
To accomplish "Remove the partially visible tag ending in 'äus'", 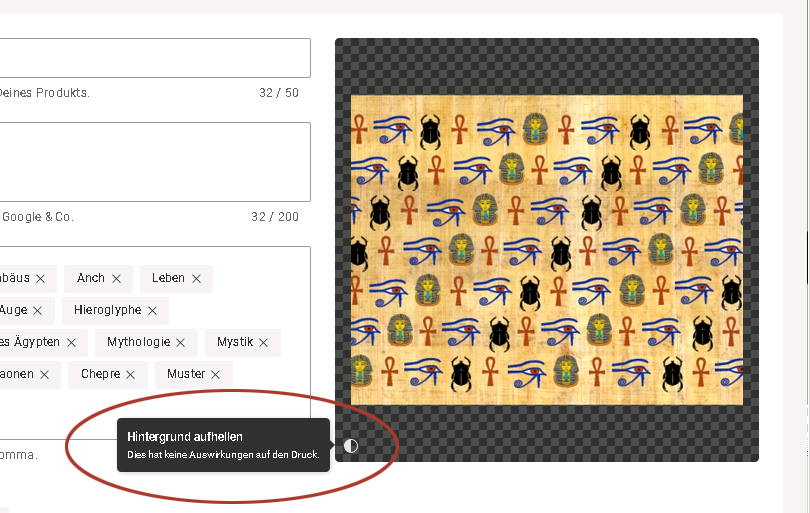I will click(x=40, y=279).
